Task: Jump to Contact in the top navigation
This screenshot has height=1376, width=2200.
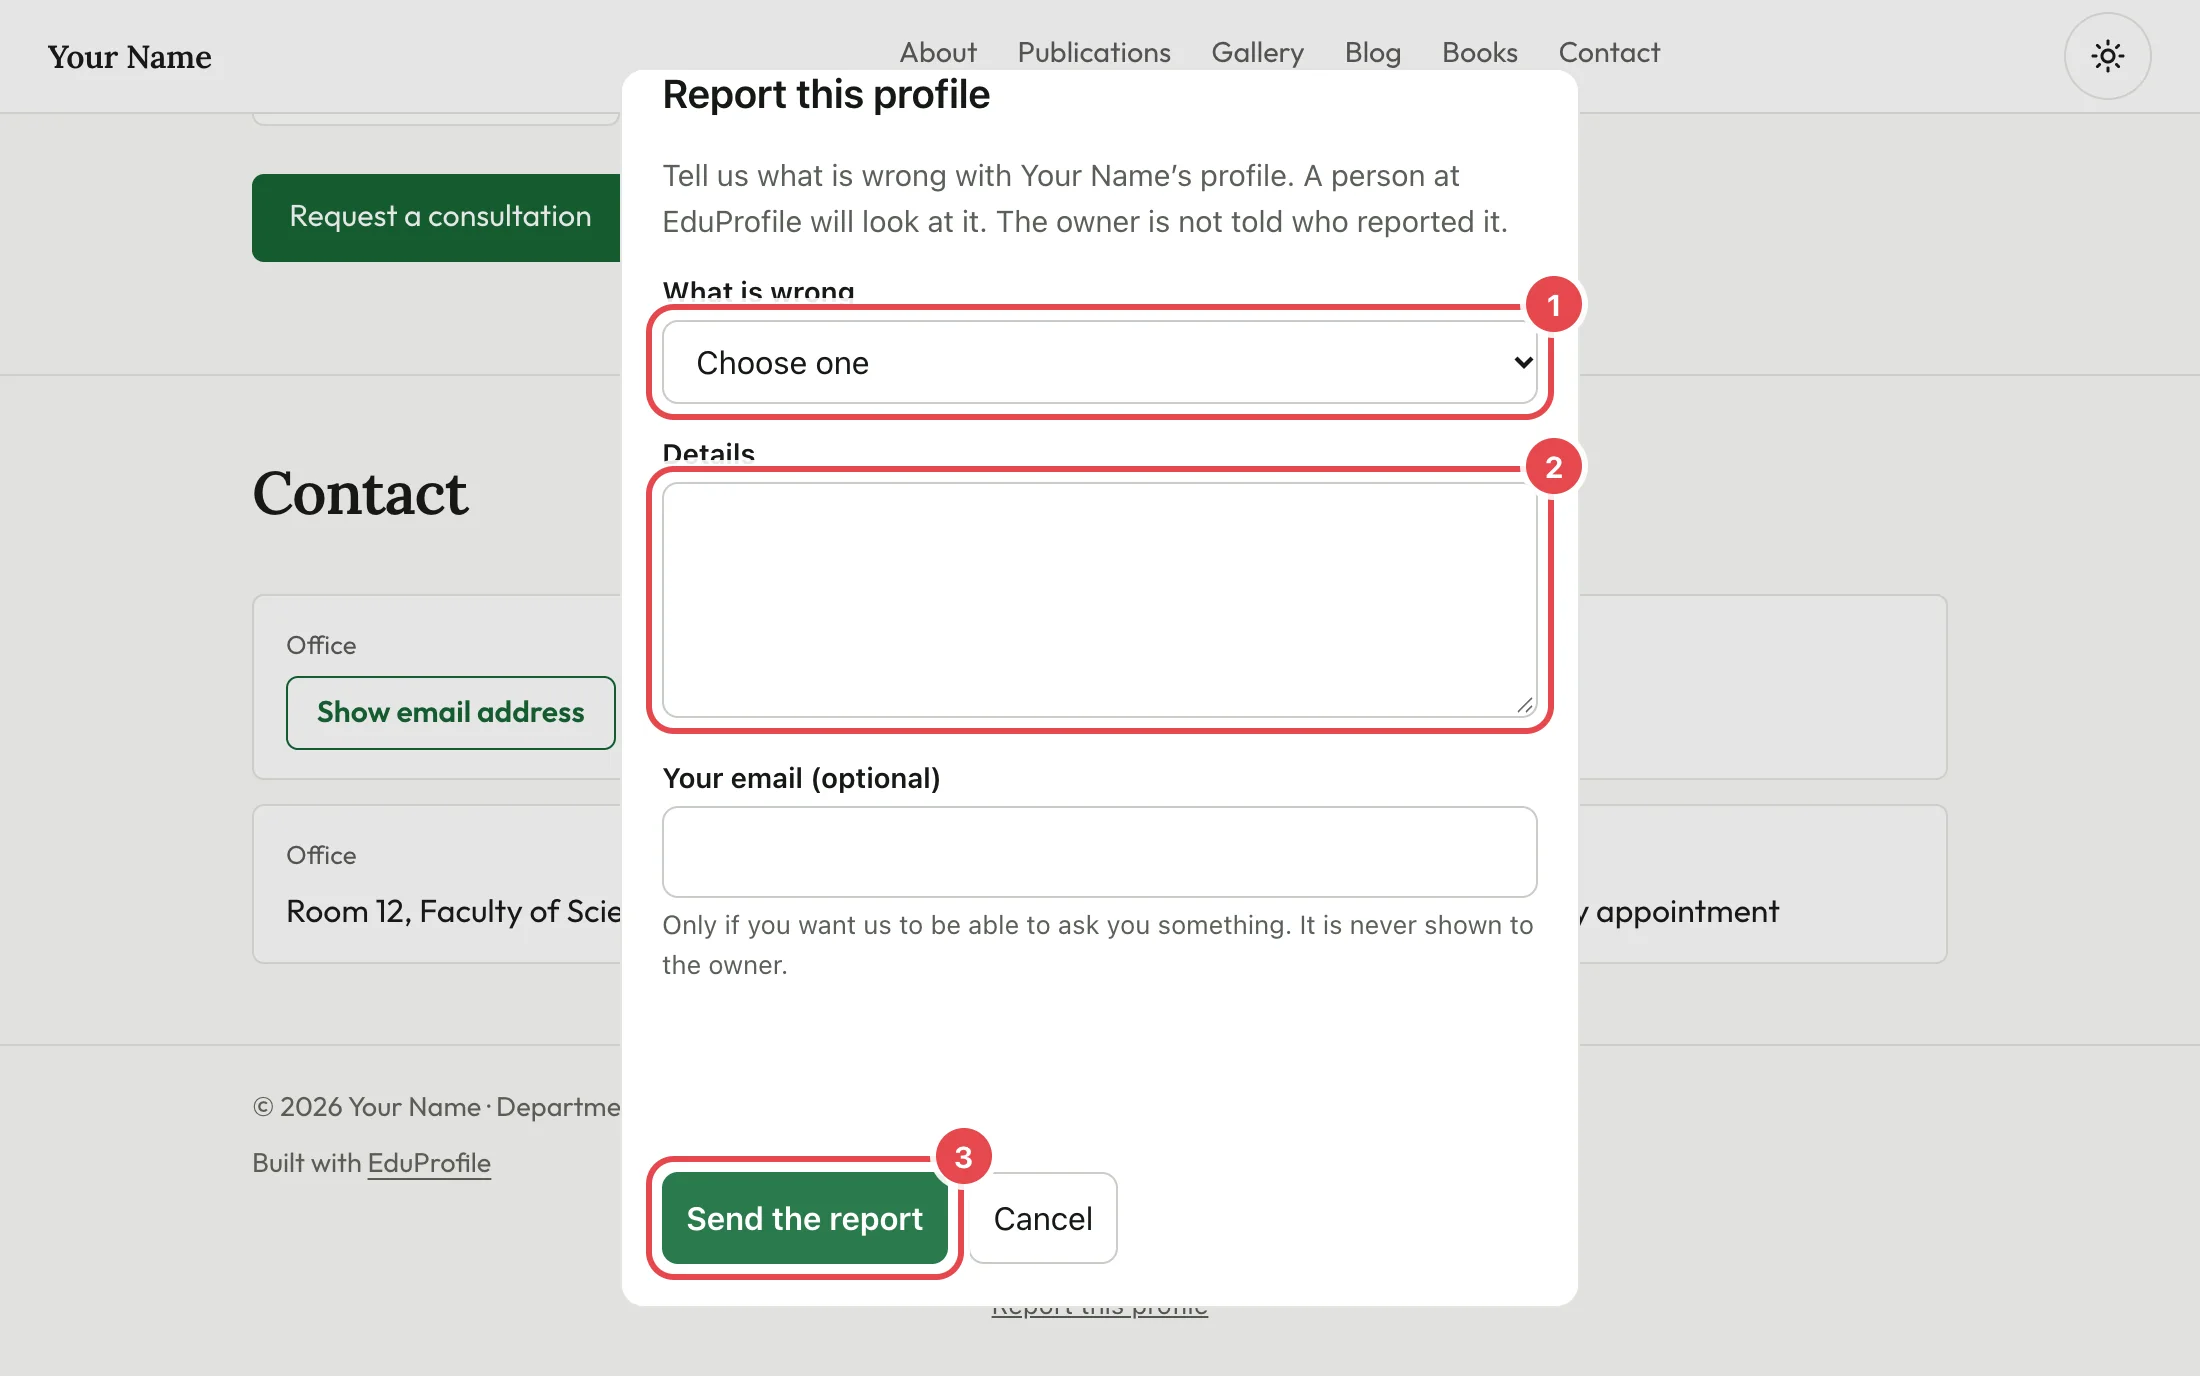Action: (x=1609, y=52)
